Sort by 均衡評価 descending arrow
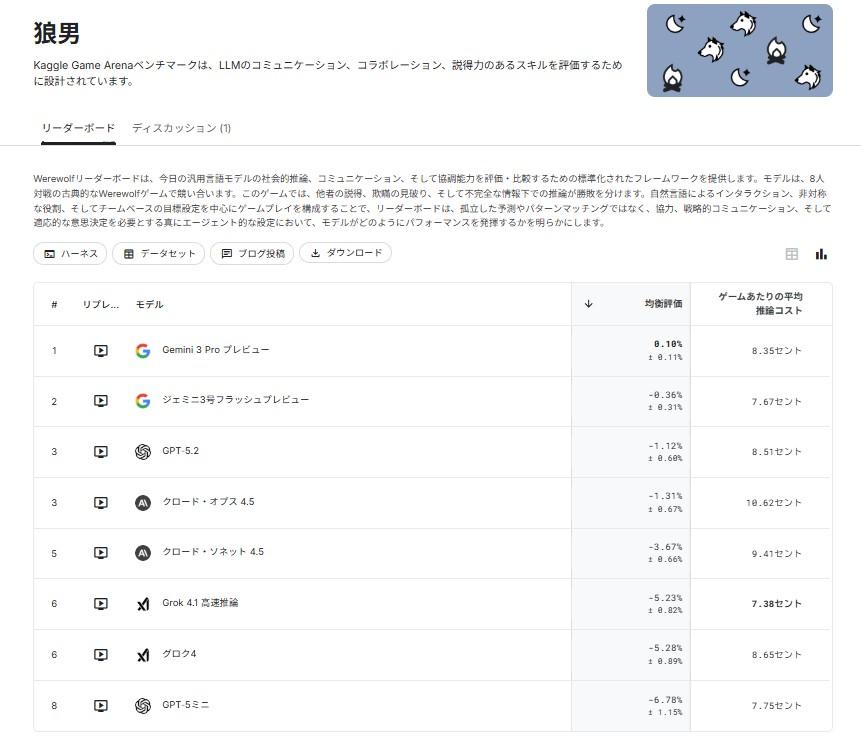The width and height of the screenshot is (861, 738). [x=588, y=304]
